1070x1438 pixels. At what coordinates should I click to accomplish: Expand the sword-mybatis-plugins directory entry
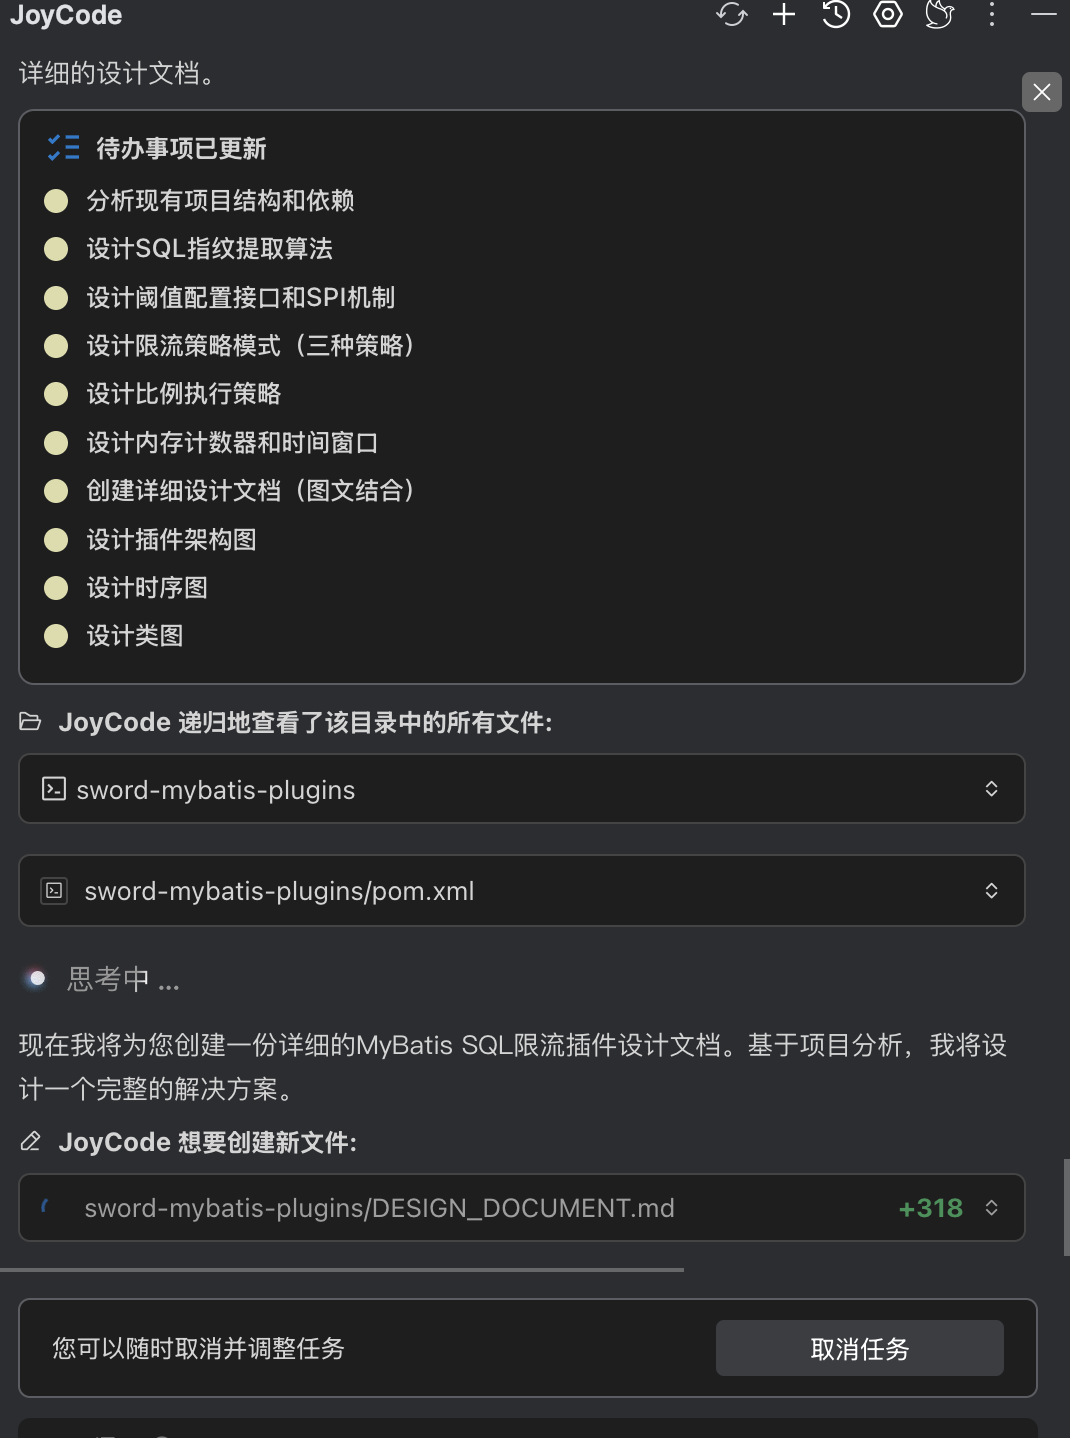[991, 789]
